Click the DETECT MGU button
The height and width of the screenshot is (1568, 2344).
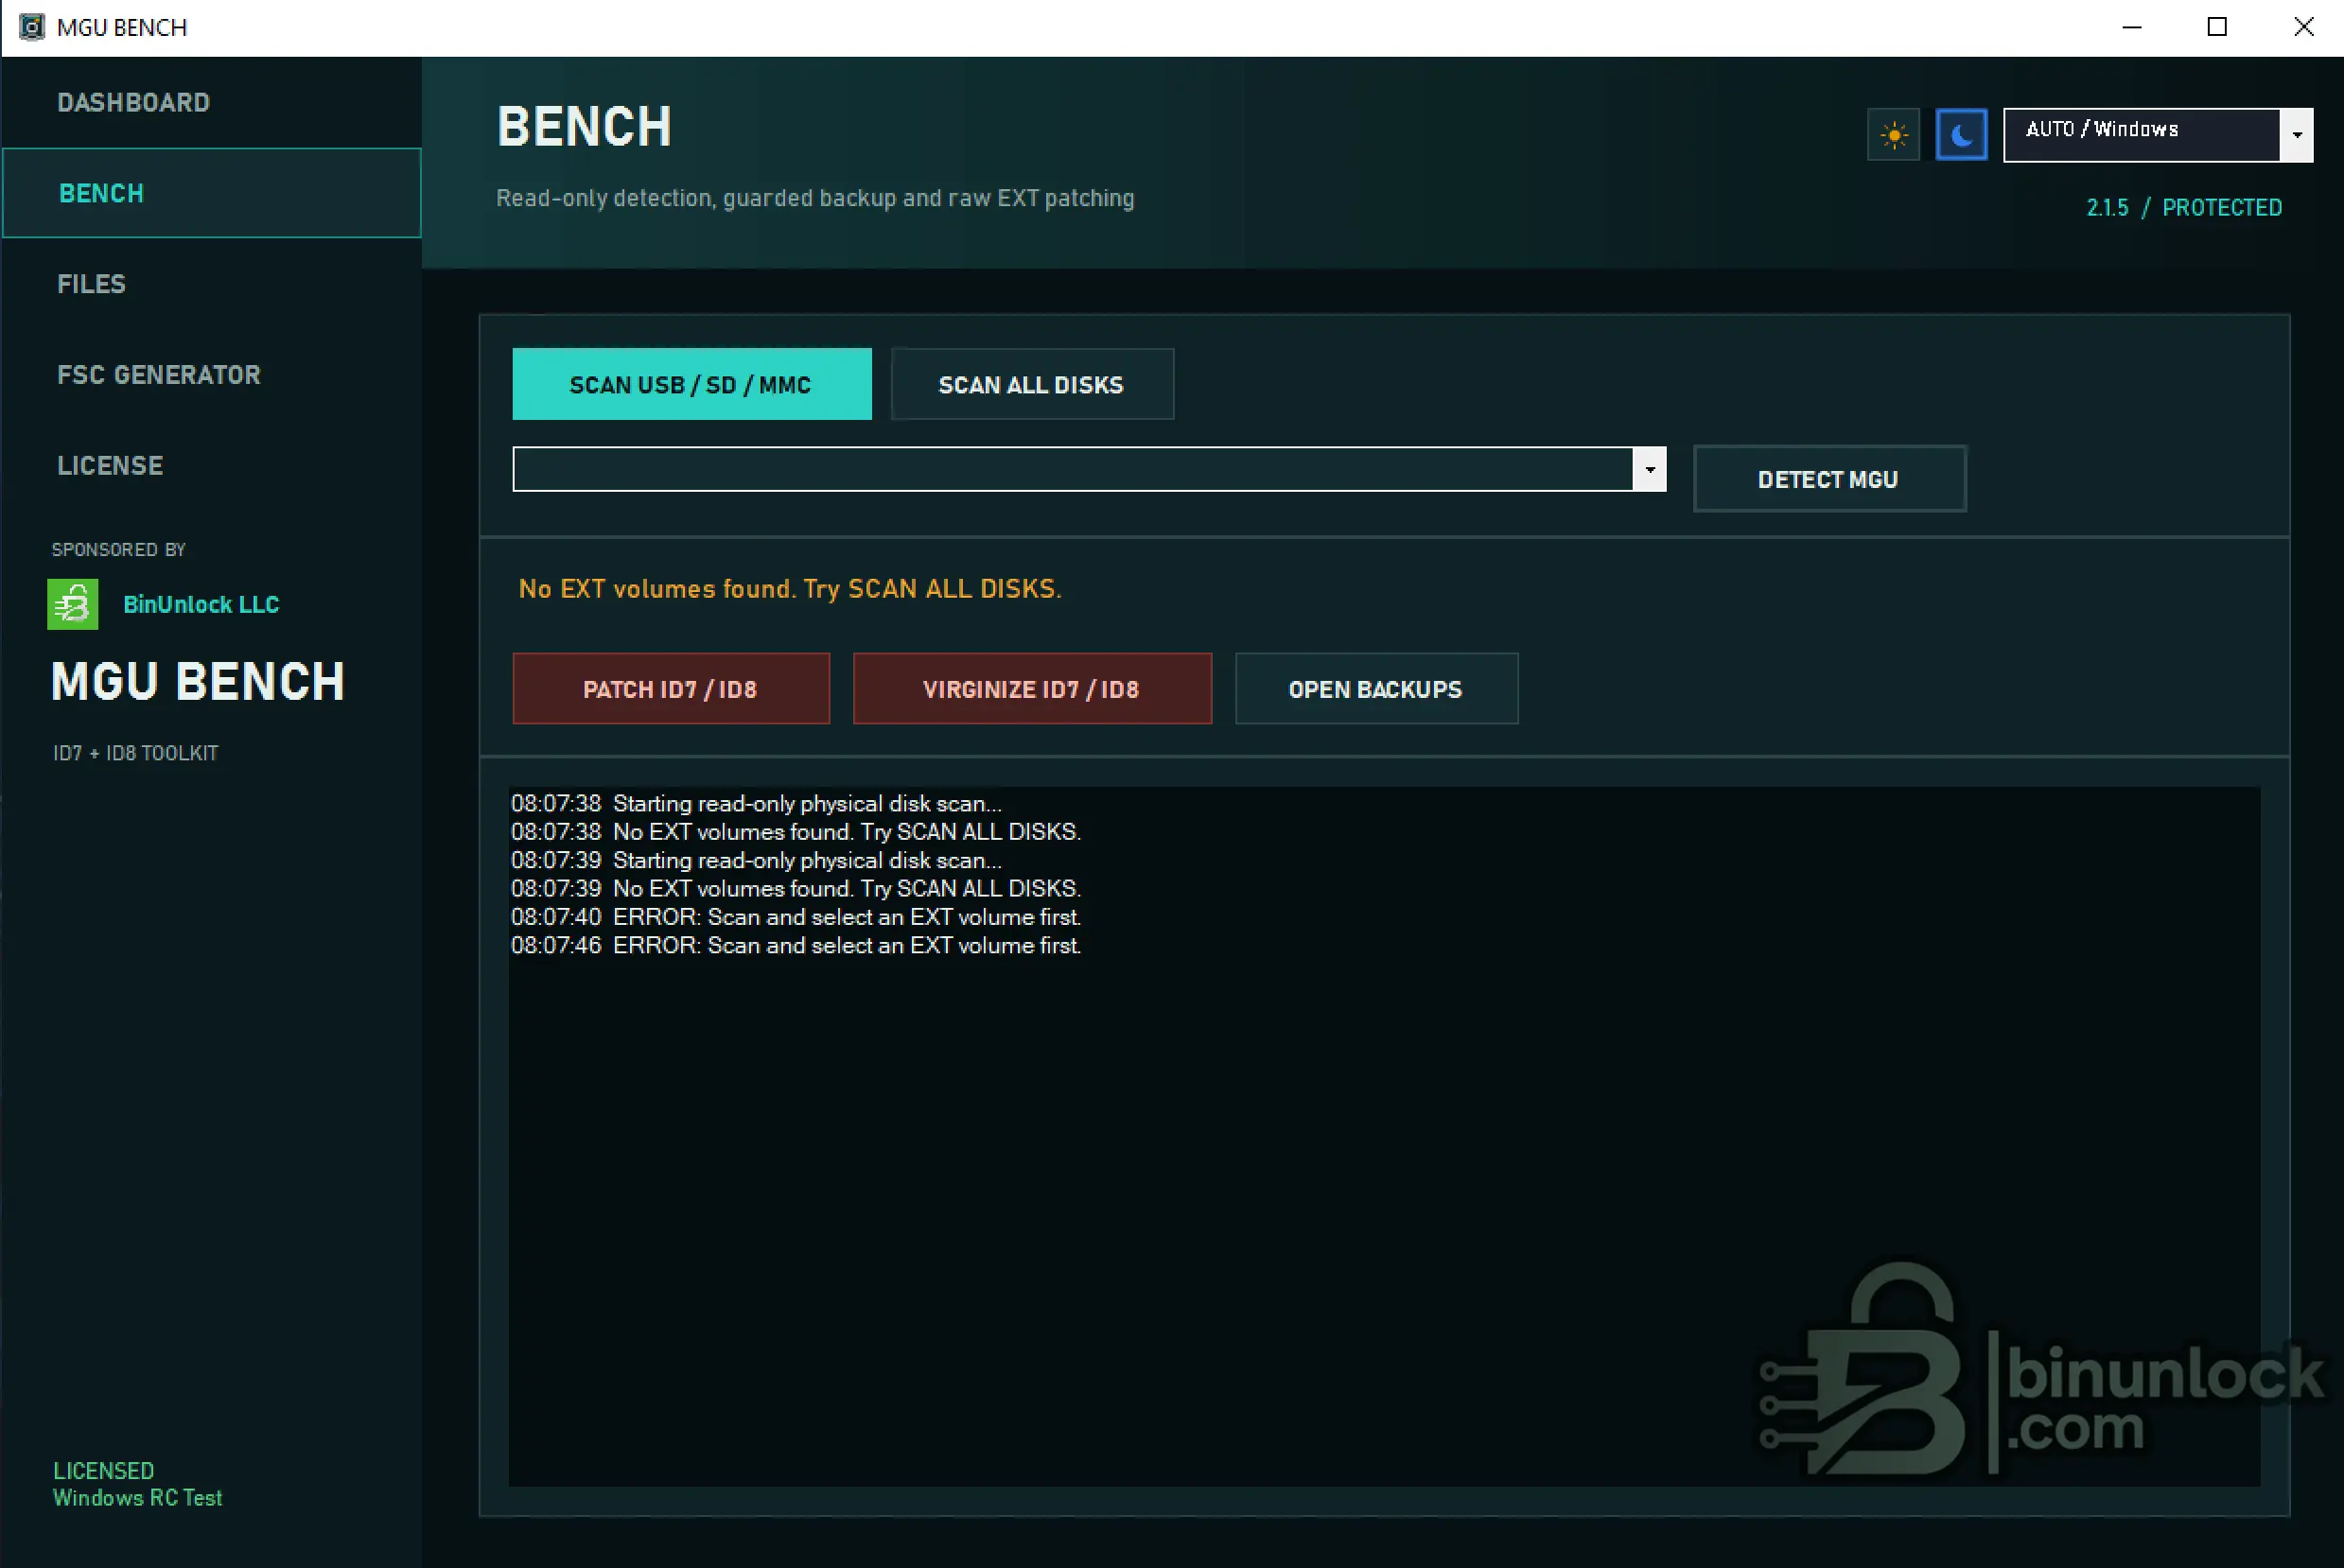point(1829,479)
